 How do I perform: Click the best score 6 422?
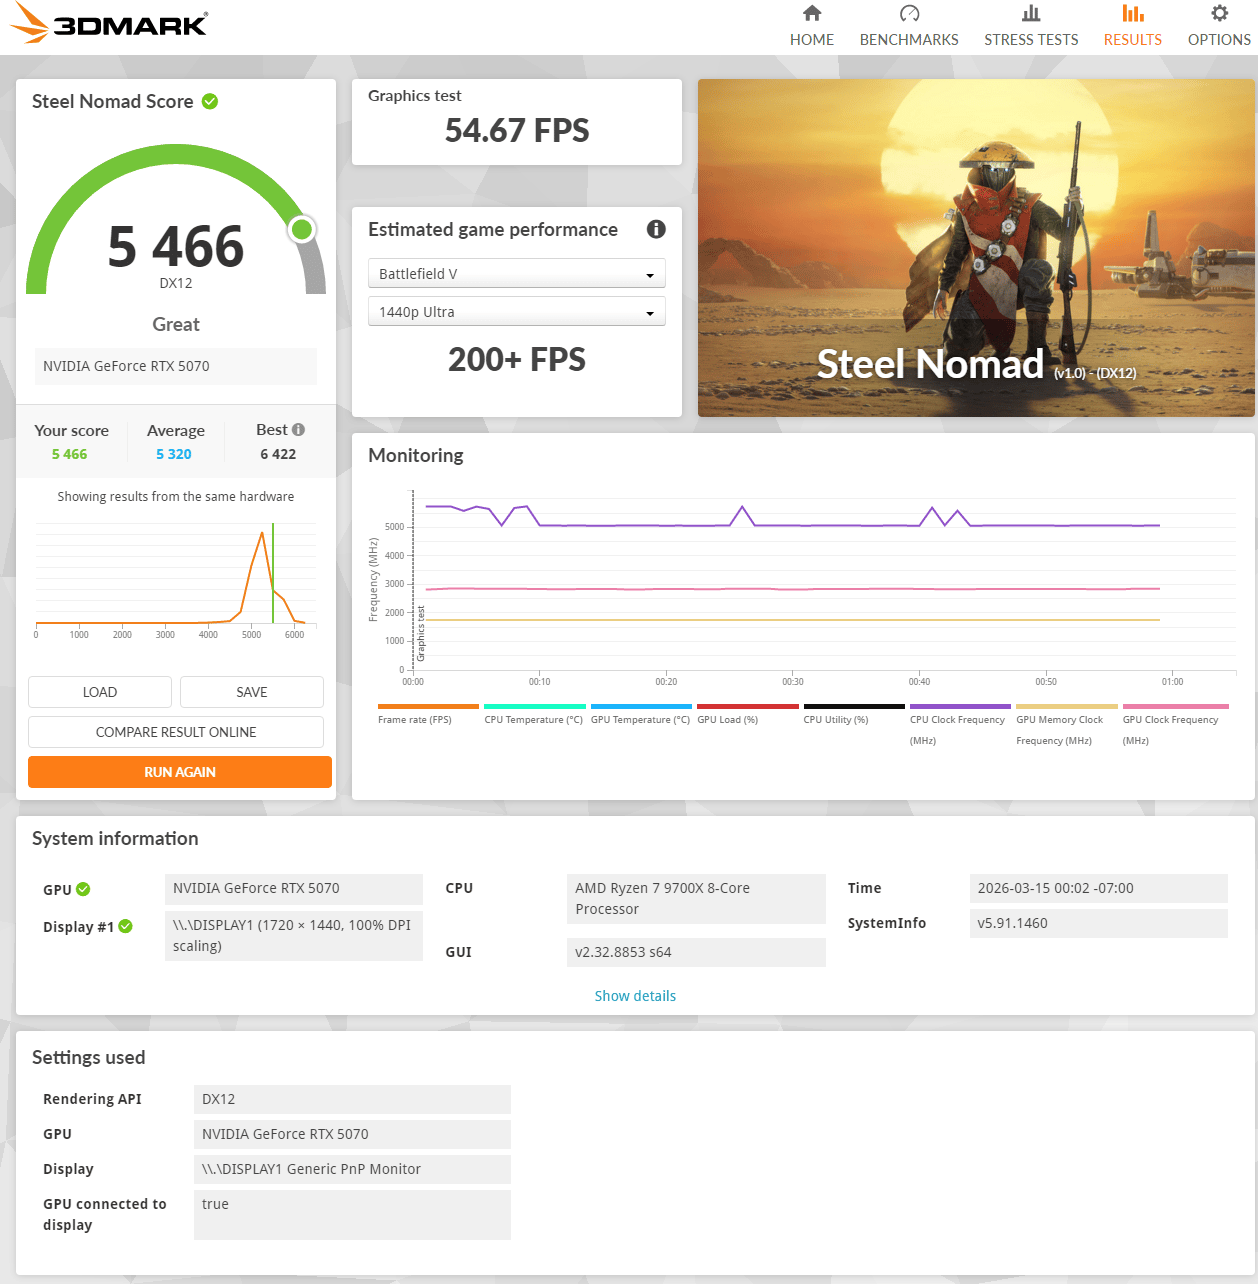click(278, 454)
